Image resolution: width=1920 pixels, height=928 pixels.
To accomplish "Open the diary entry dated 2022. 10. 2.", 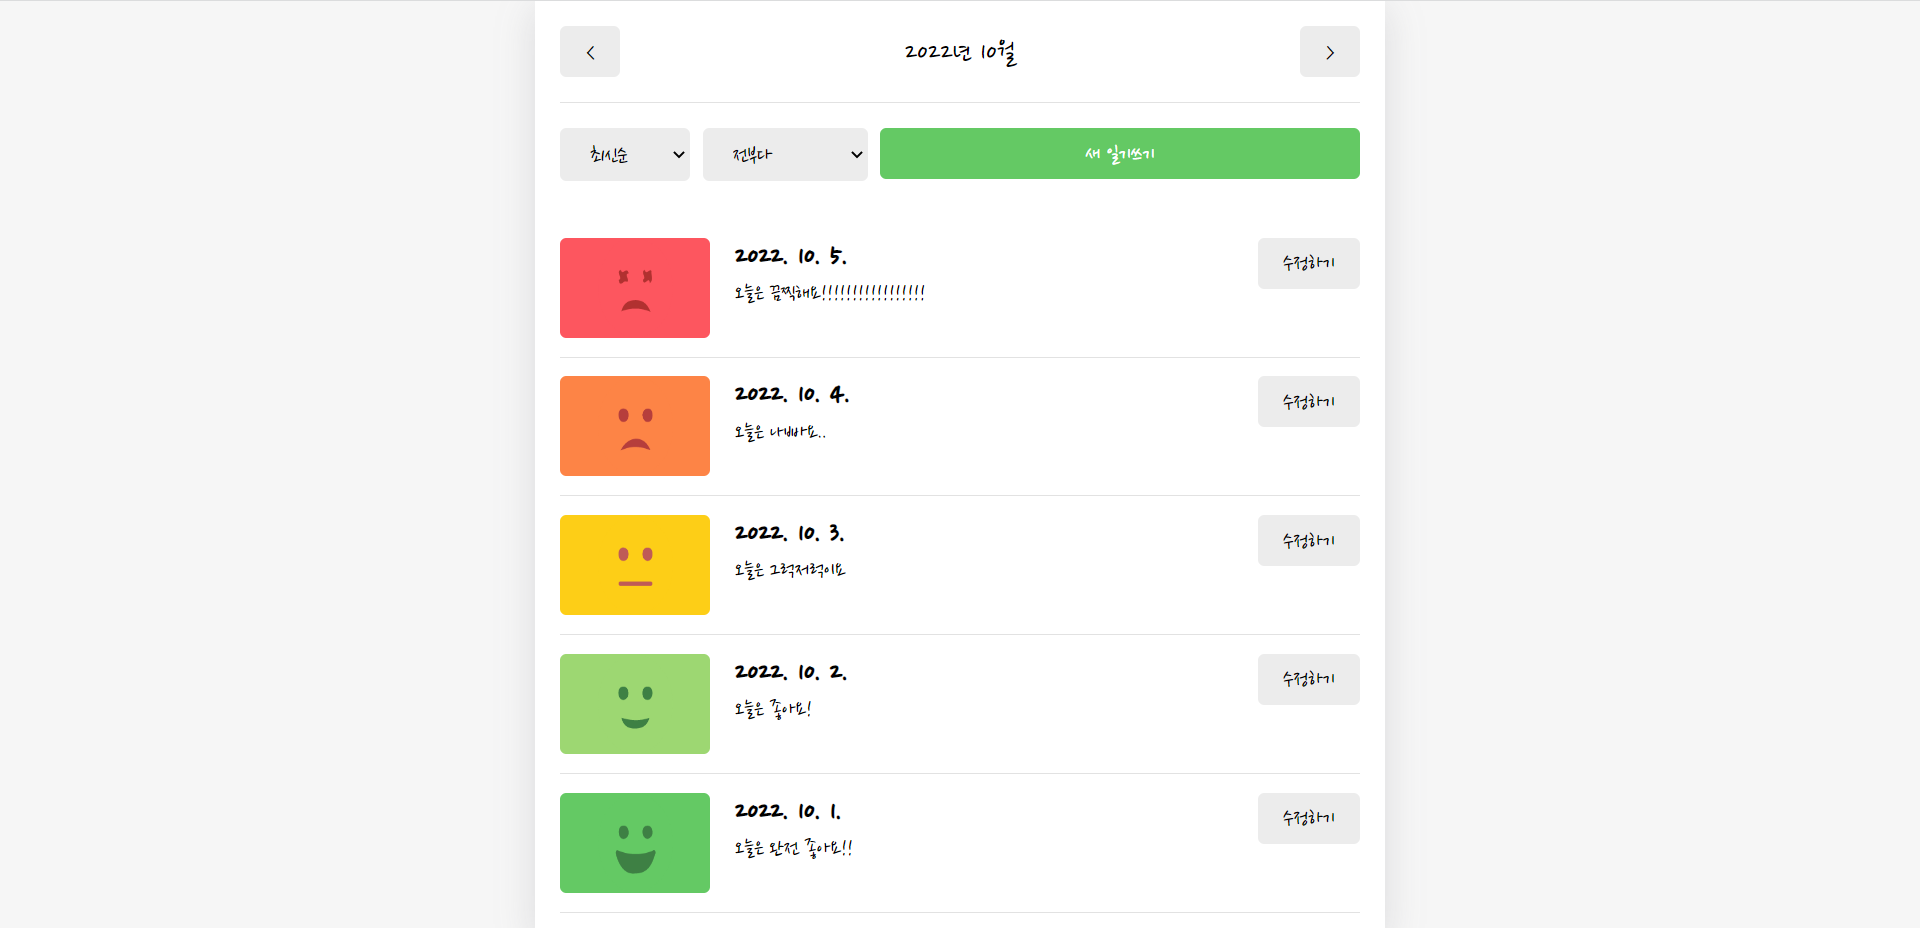I will pyautogui.click(x=791, y=672).
